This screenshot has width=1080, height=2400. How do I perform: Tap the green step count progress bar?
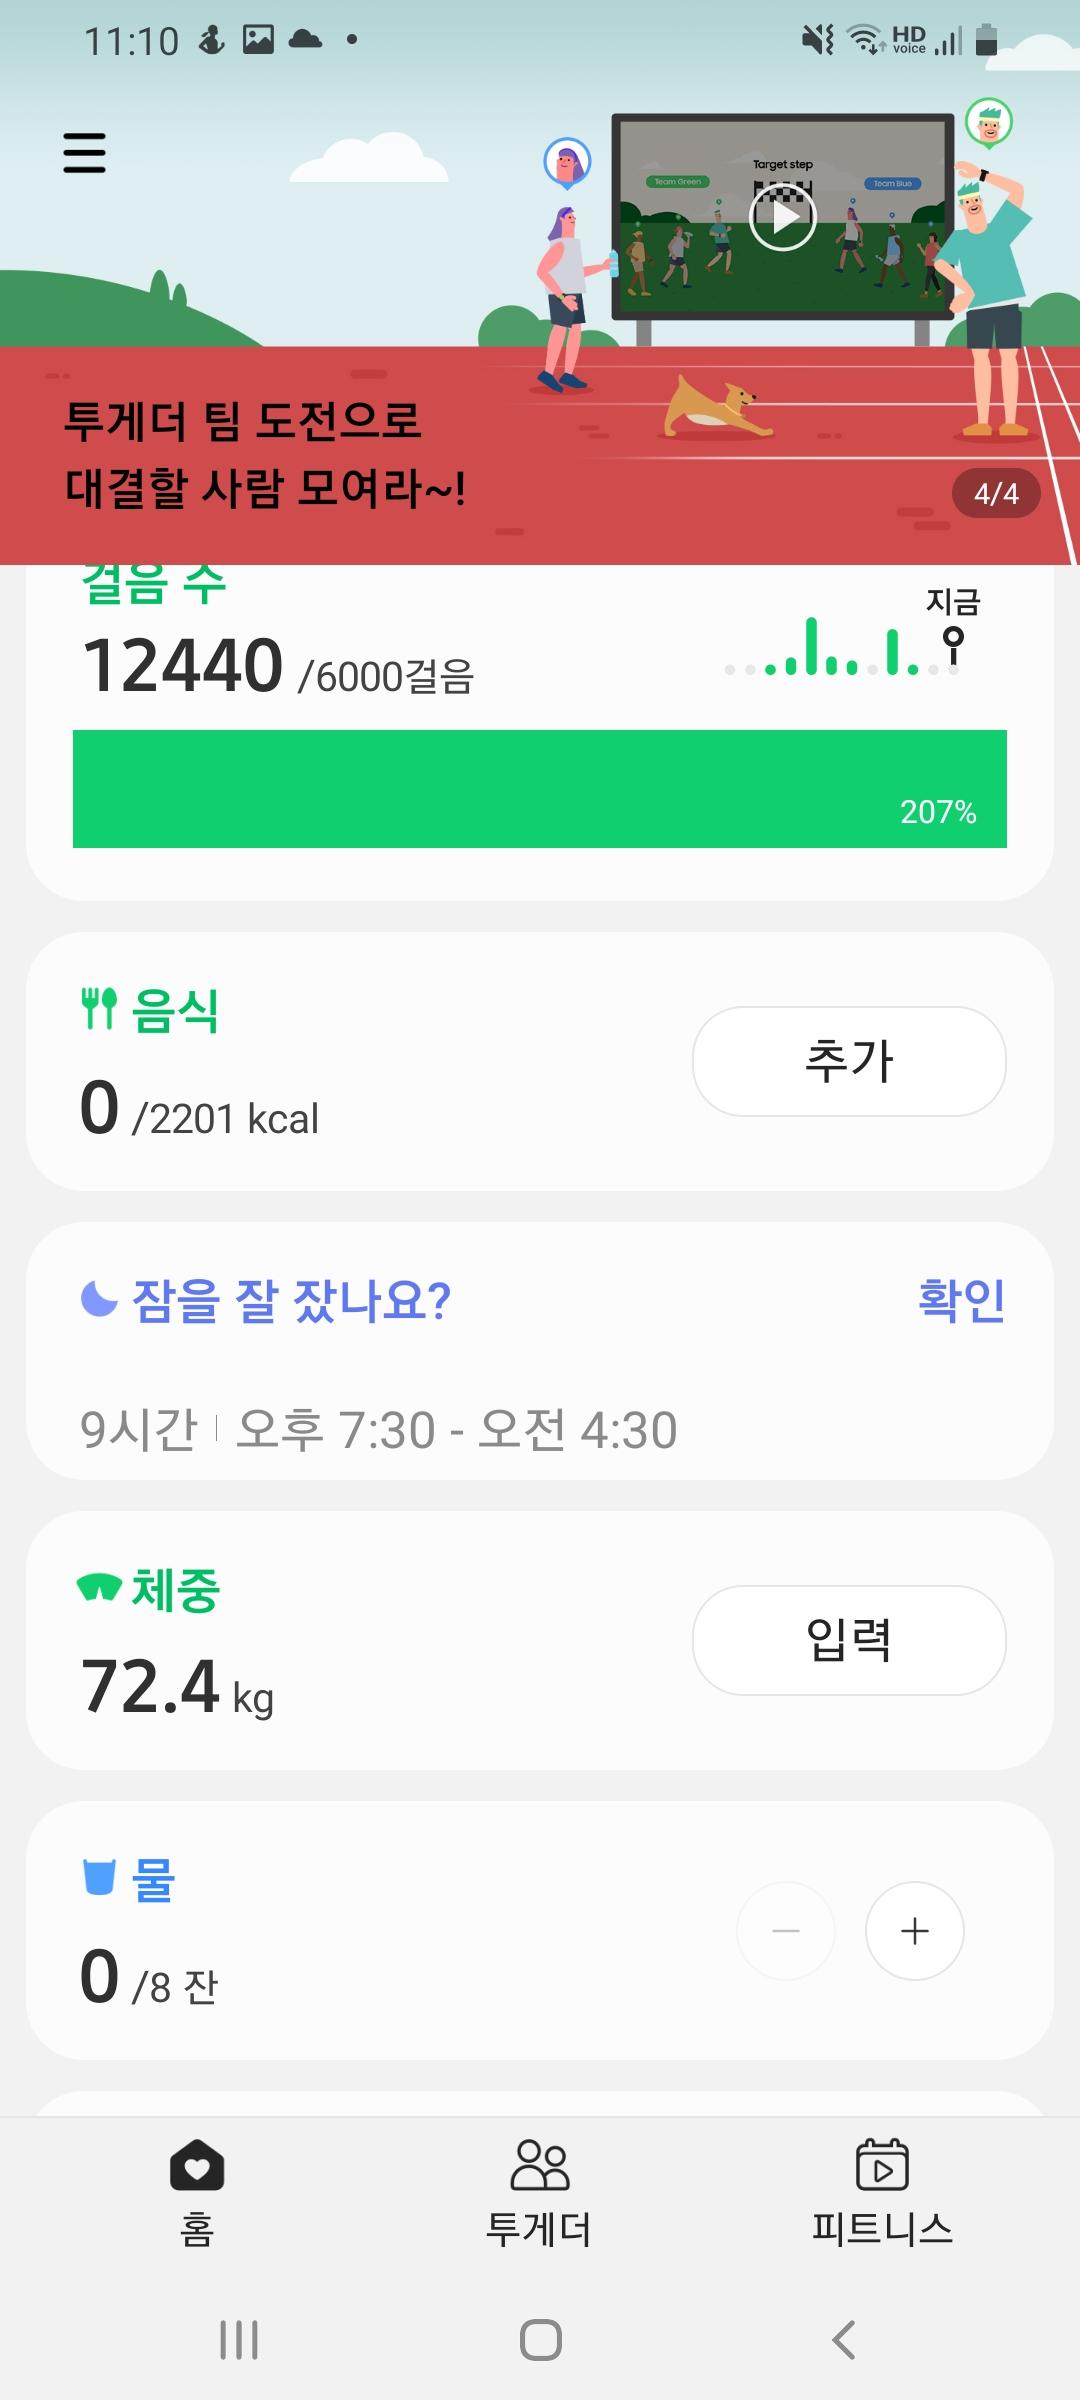540,789
